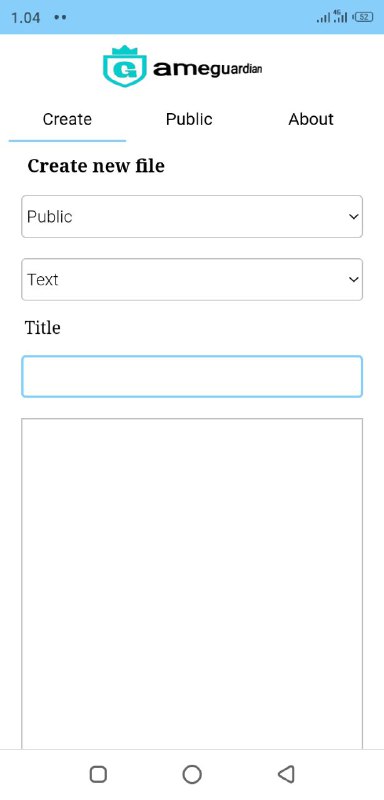Tap the ameguardian logo text
Screen dimensions: 384x800
pyautogui.click(x=208, y=69)
